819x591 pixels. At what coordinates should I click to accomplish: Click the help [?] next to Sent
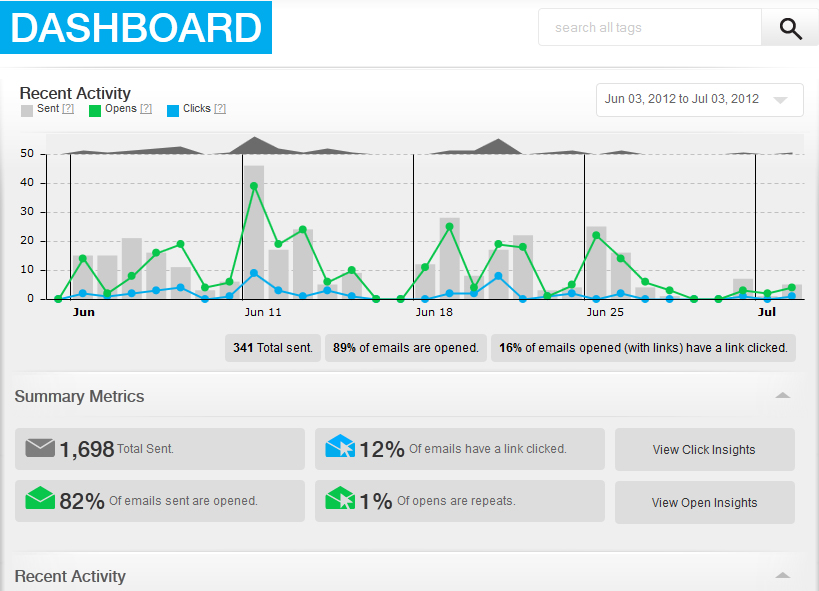(68, 109)
